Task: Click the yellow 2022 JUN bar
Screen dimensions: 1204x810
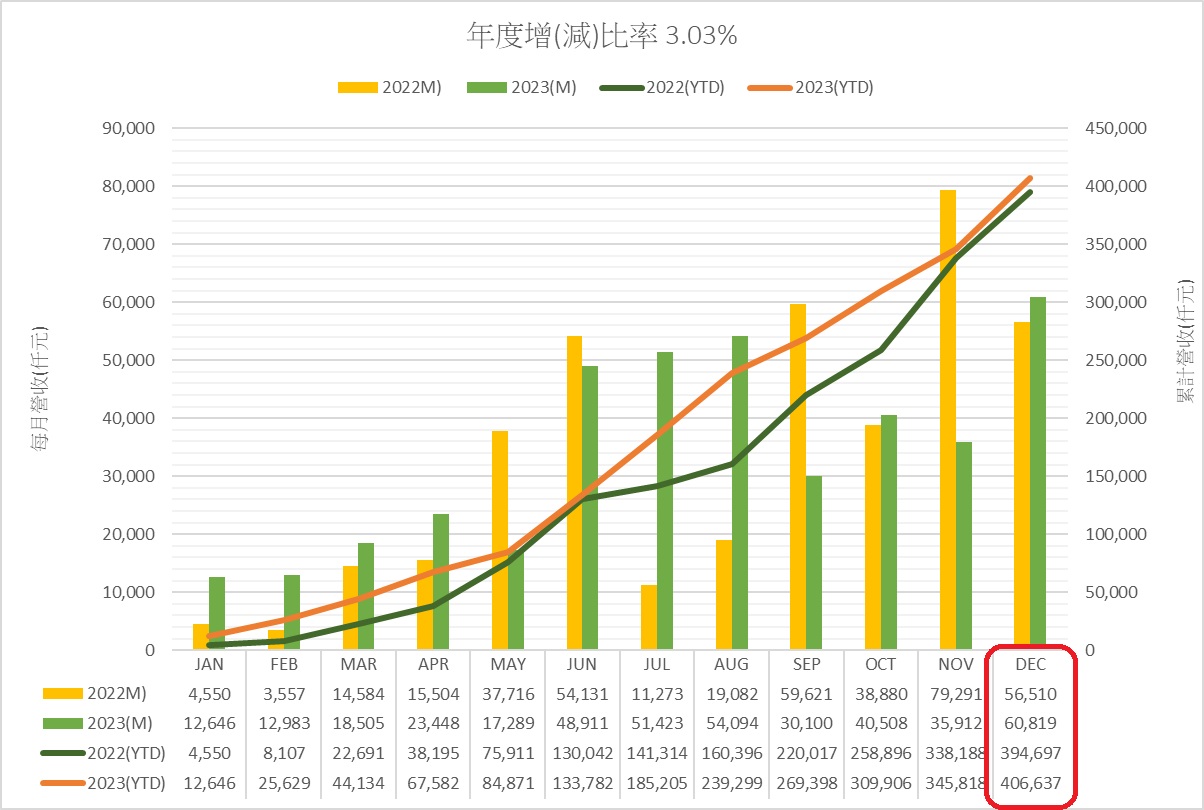Action: point(575,492)
